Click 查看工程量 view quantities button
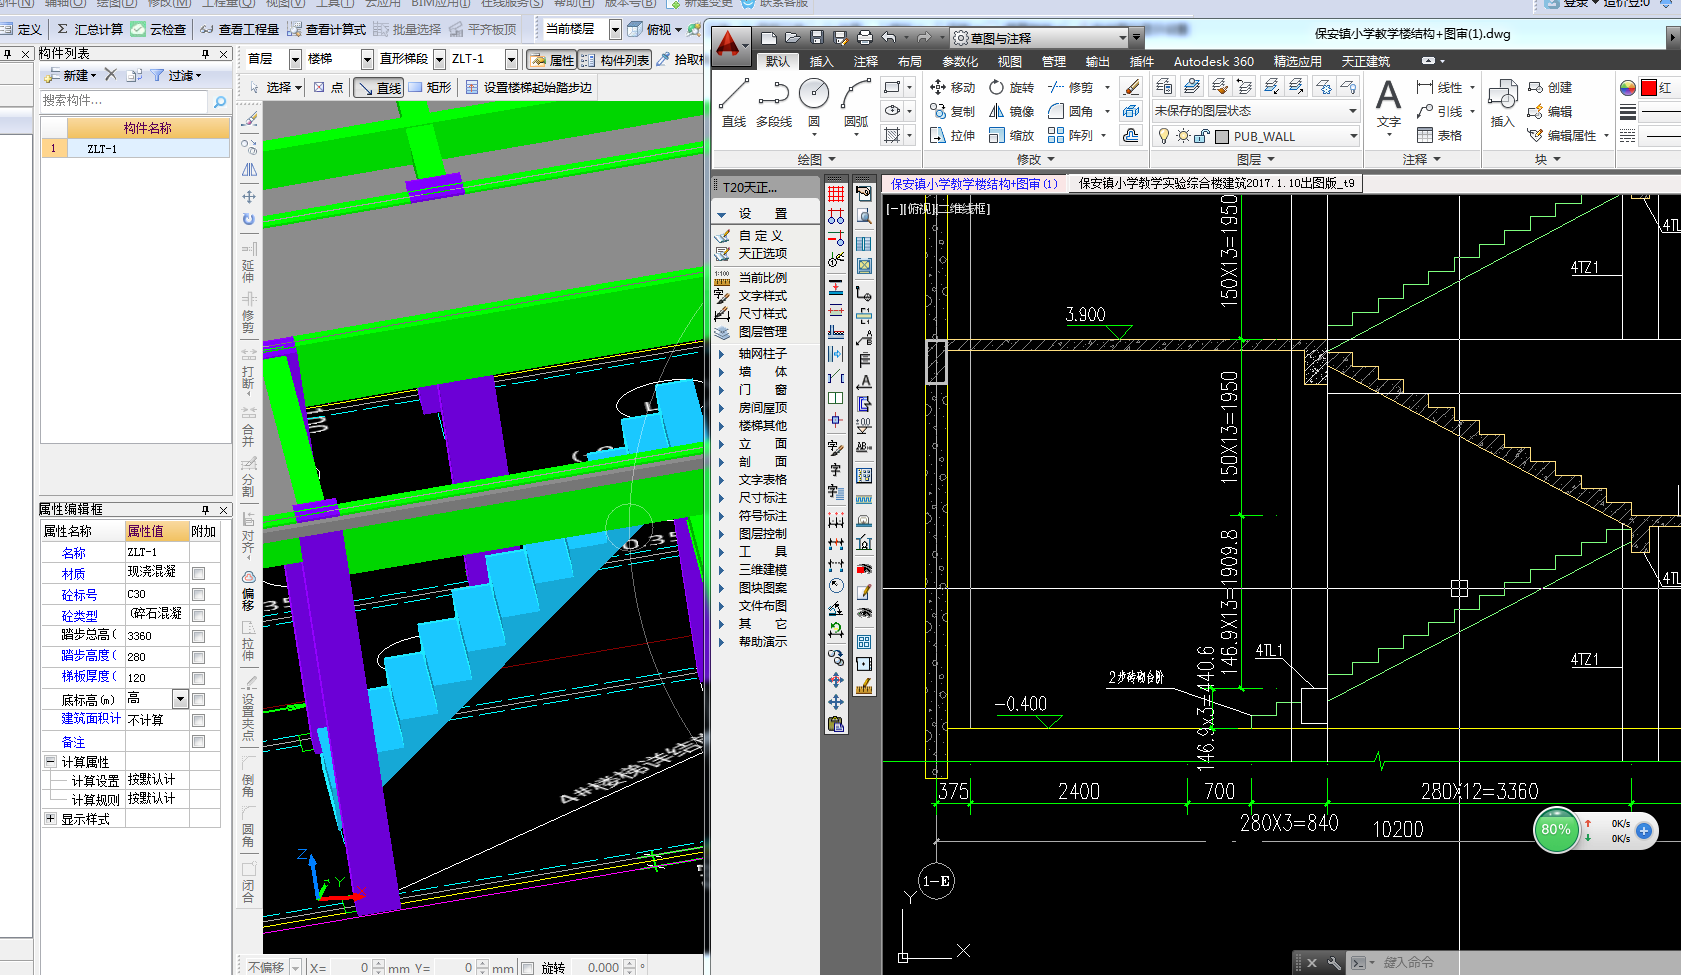 pos(240,29)
